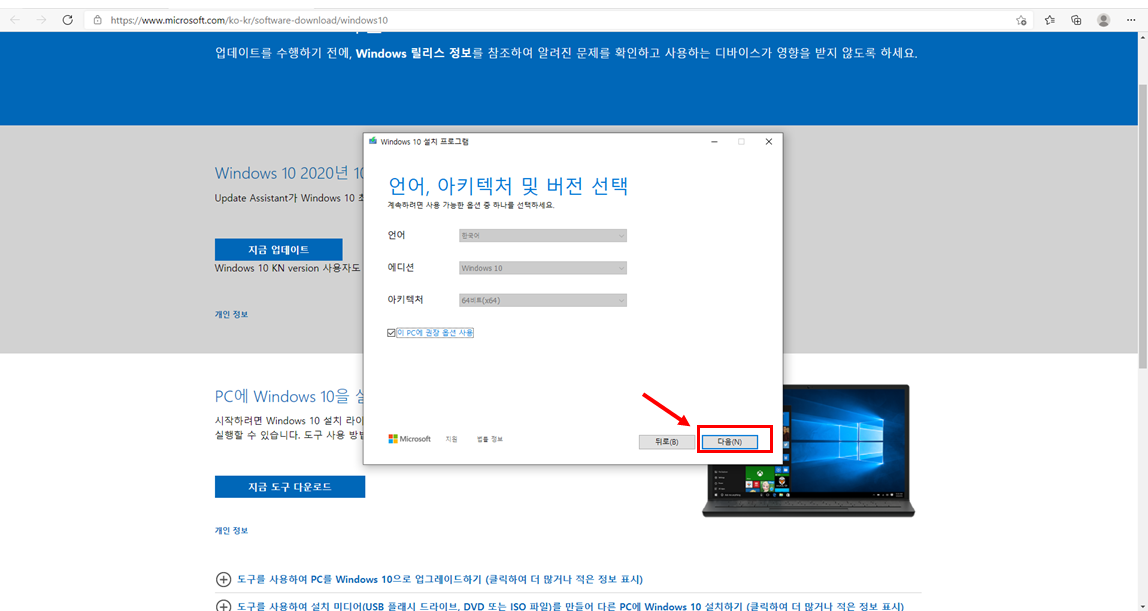Click the Windows 10 setup window icon

click(x=373, y=141)
